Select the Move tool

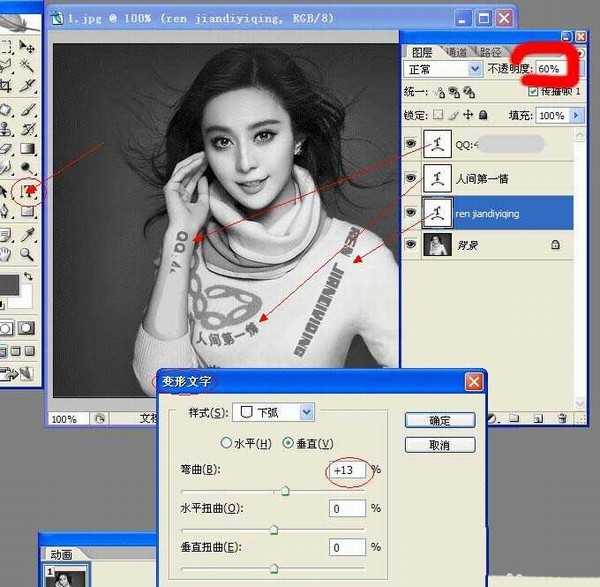coord(28,47)
